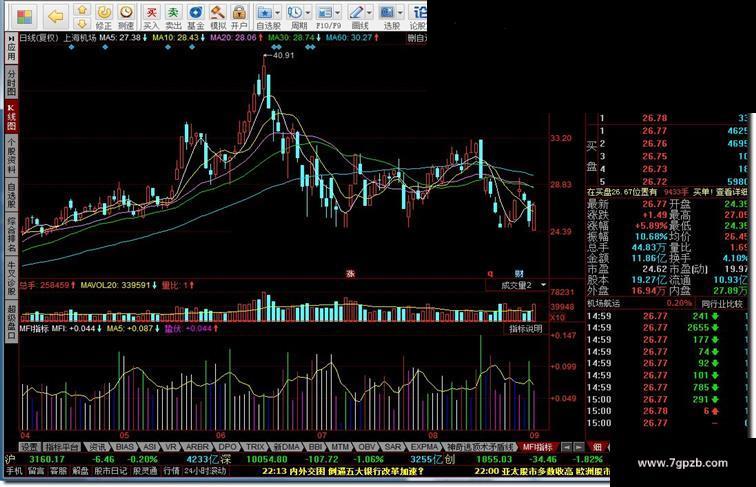The height and width of the screenshot is (487, 756).
Task: Open the 测速 speed test icon
Action: click(126, 13)
